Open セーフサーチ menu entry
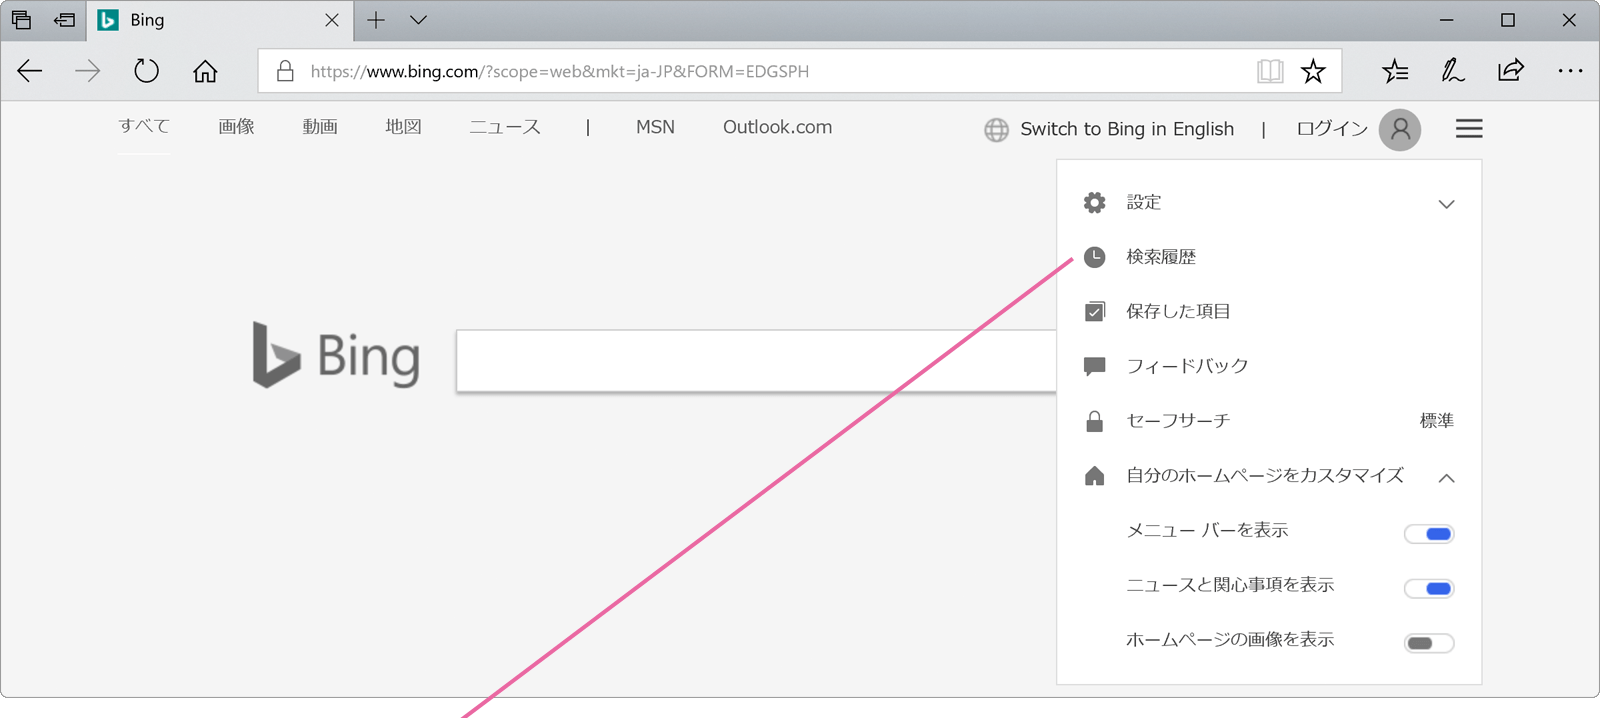 (1269, 421)
